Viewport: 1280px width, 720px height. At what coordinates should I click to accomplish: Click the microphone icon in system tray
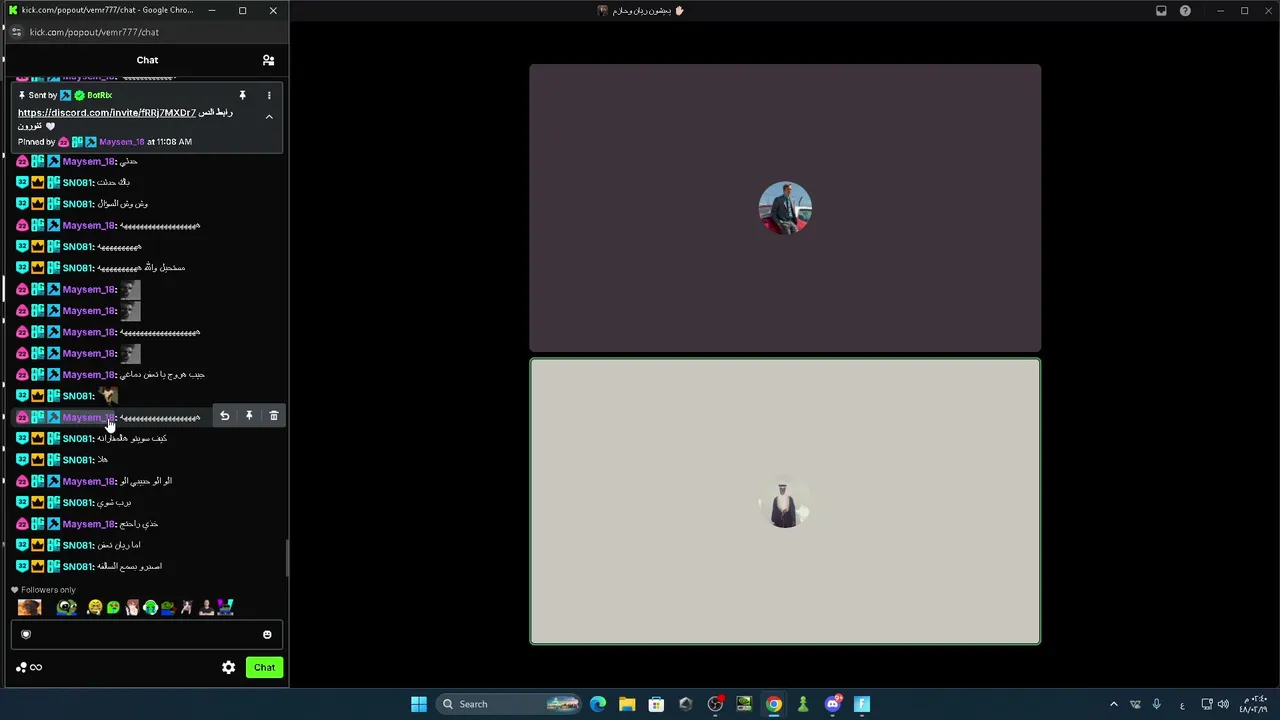(1157, 704)
